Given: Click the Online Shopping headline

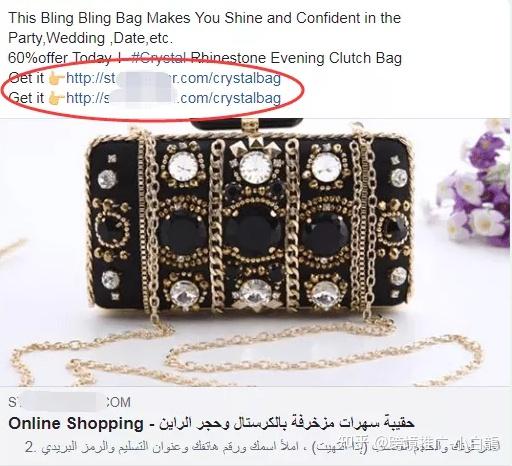Looking at the screenshot, I should coord(76,423).
